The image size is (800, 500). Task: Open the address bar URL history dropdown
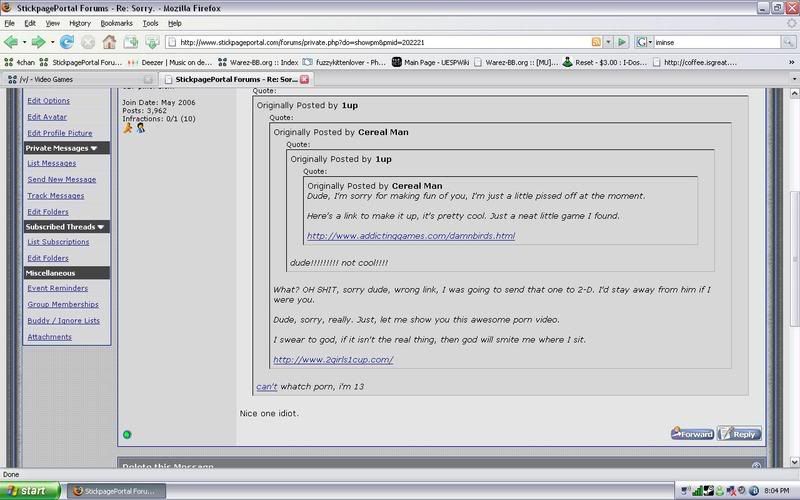[x=608, y=42]
